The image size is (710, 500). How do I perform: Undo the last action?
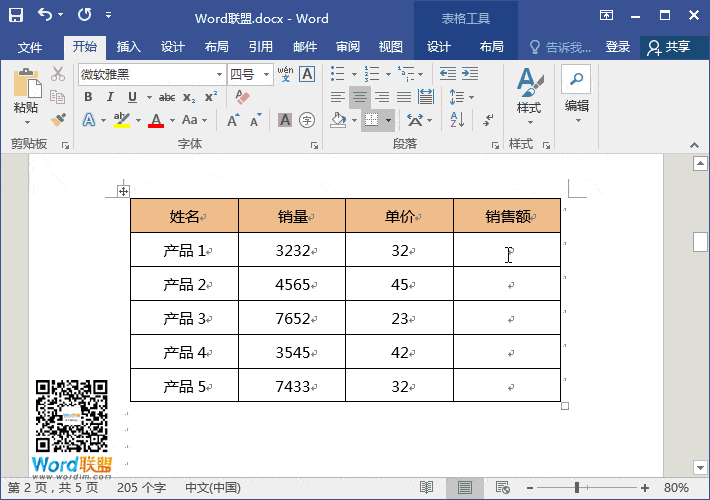pyautogui.click(x=45, y=15)
